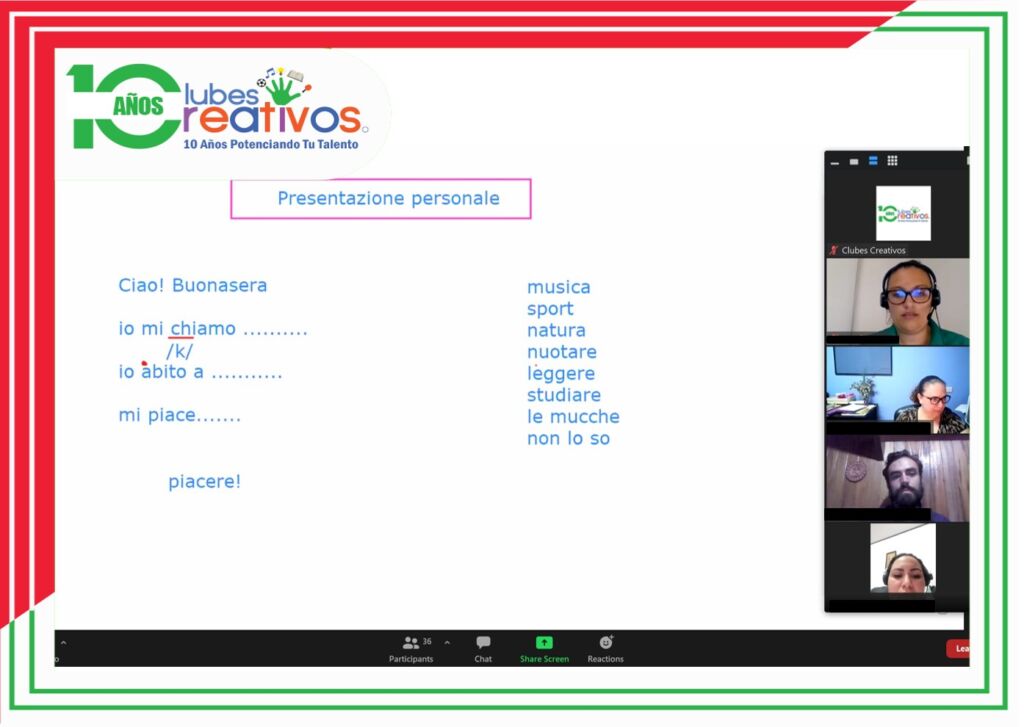Click the 'piacere!' text on the slide

204,482
